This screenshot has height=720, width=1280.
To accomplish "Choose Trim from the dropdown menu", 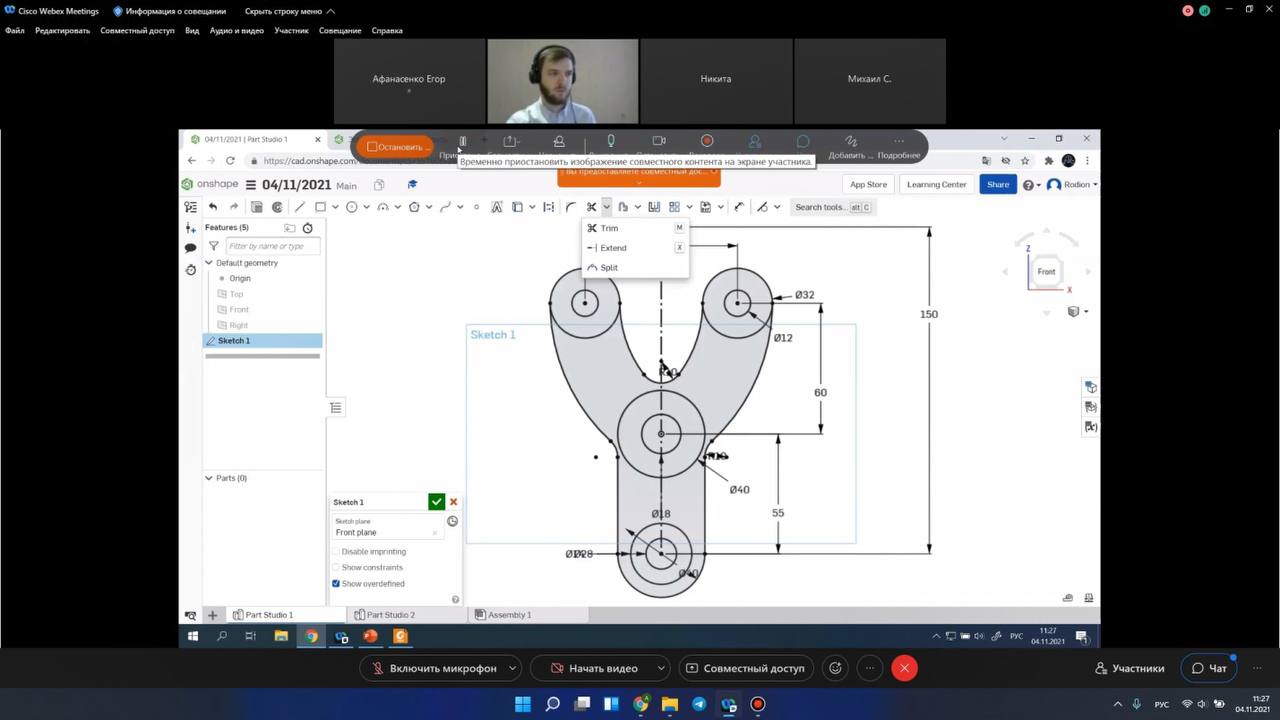I will coord(635,228).
